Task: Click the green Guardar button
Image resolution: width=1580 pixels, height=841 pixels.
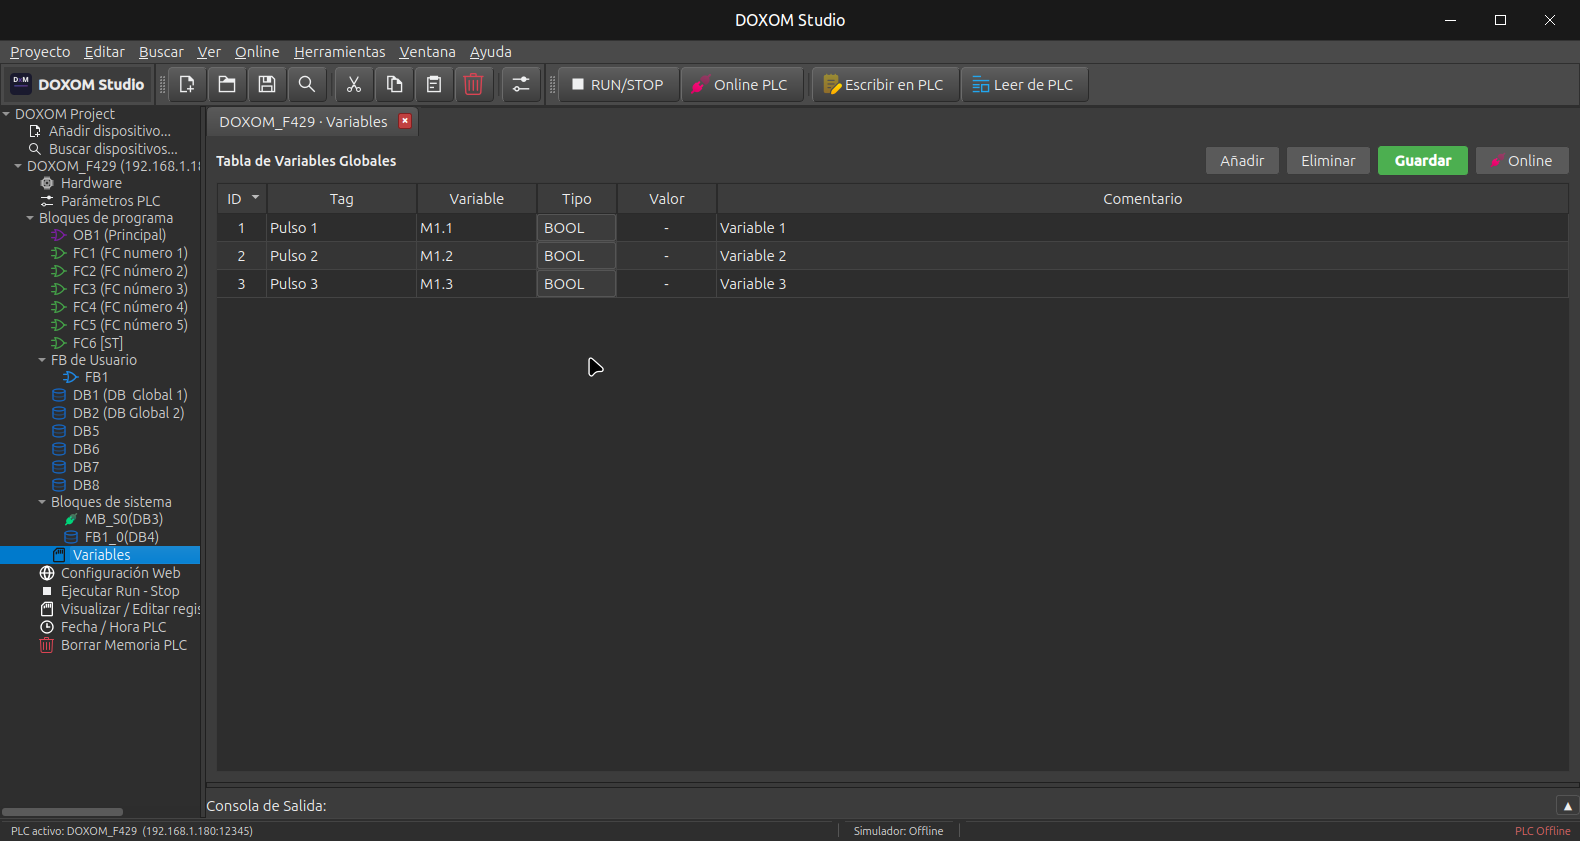Action: pyautogui.click(x=1423, y=161)
